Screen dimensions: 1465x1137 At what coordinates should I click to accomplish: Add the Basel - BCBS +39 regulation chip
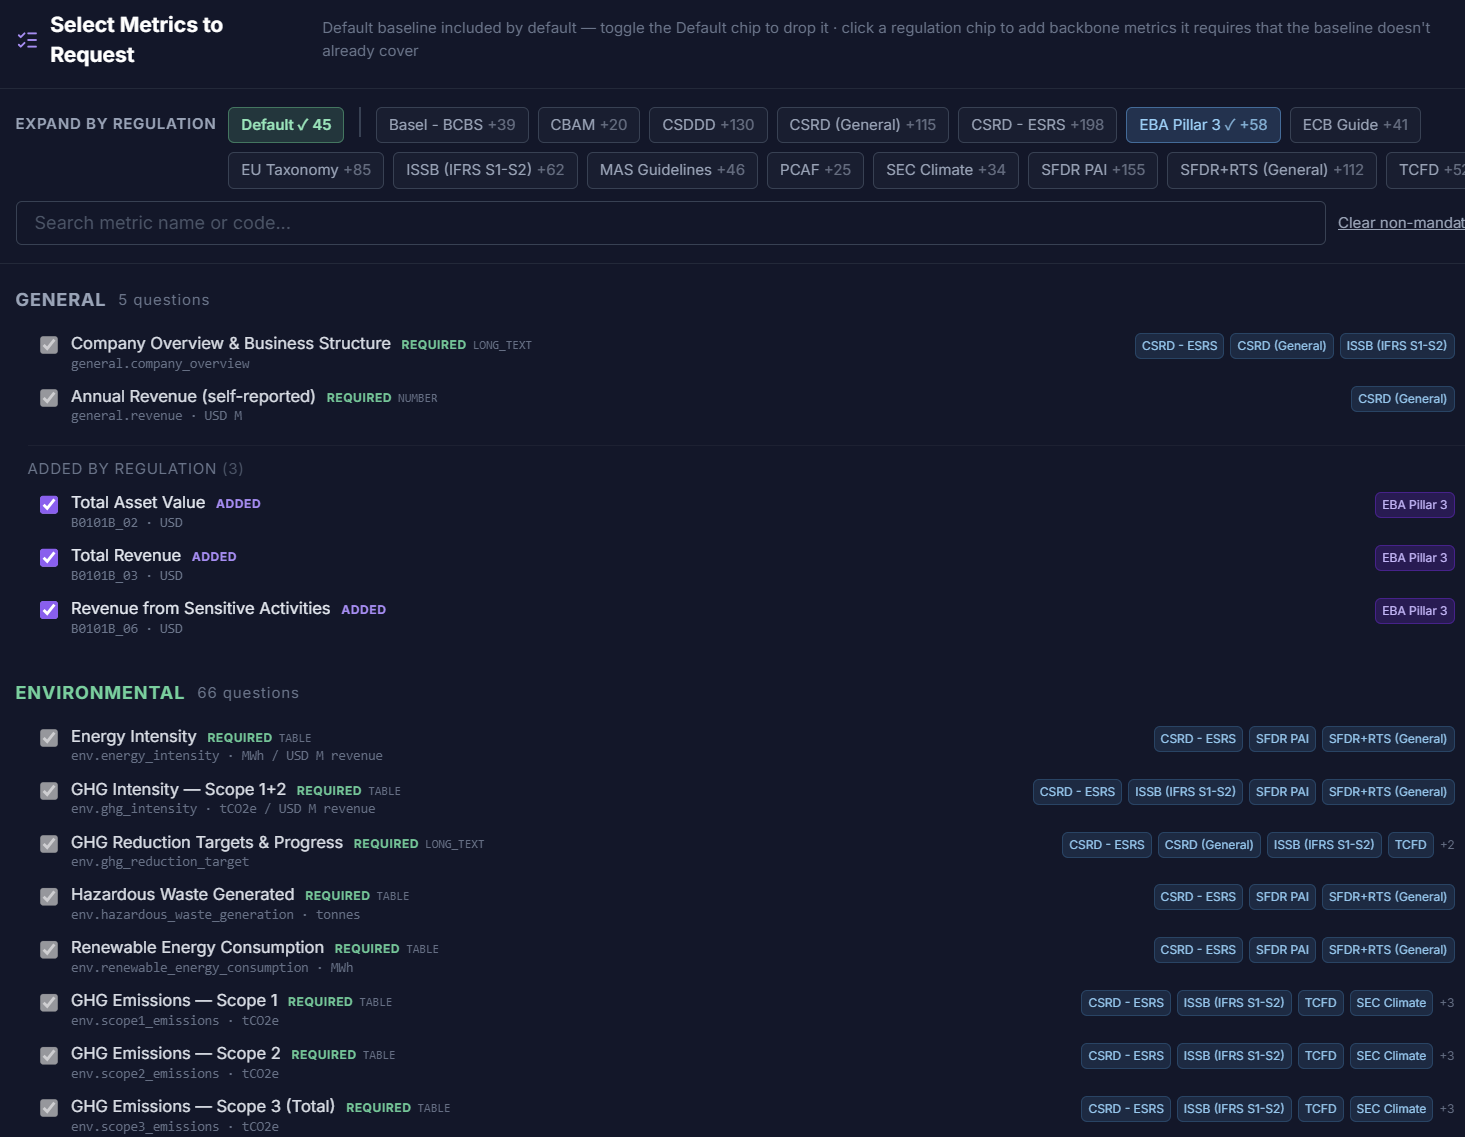pos(452,125)
